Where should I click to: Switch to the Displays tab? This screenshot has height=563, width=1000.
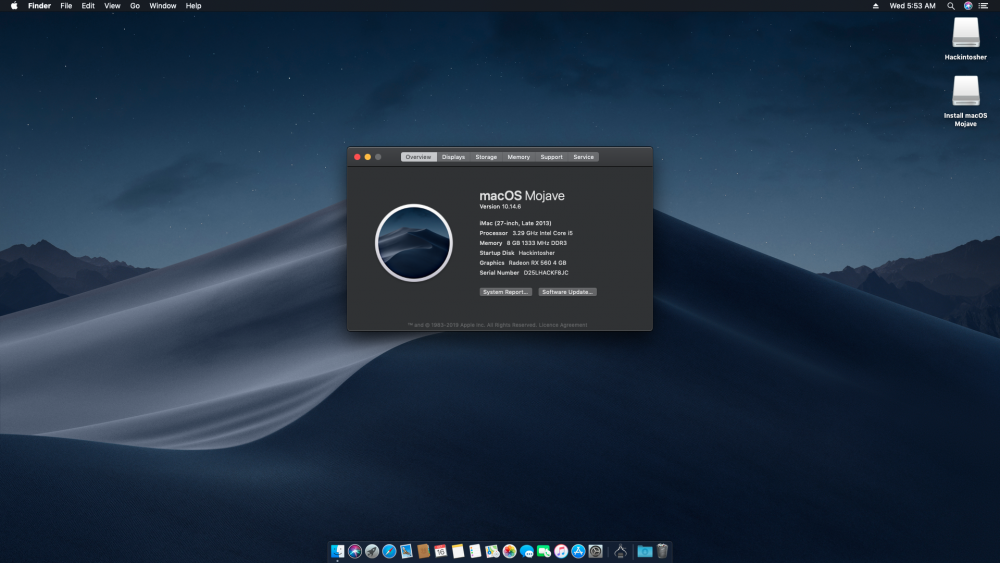(x=453, y=157)
